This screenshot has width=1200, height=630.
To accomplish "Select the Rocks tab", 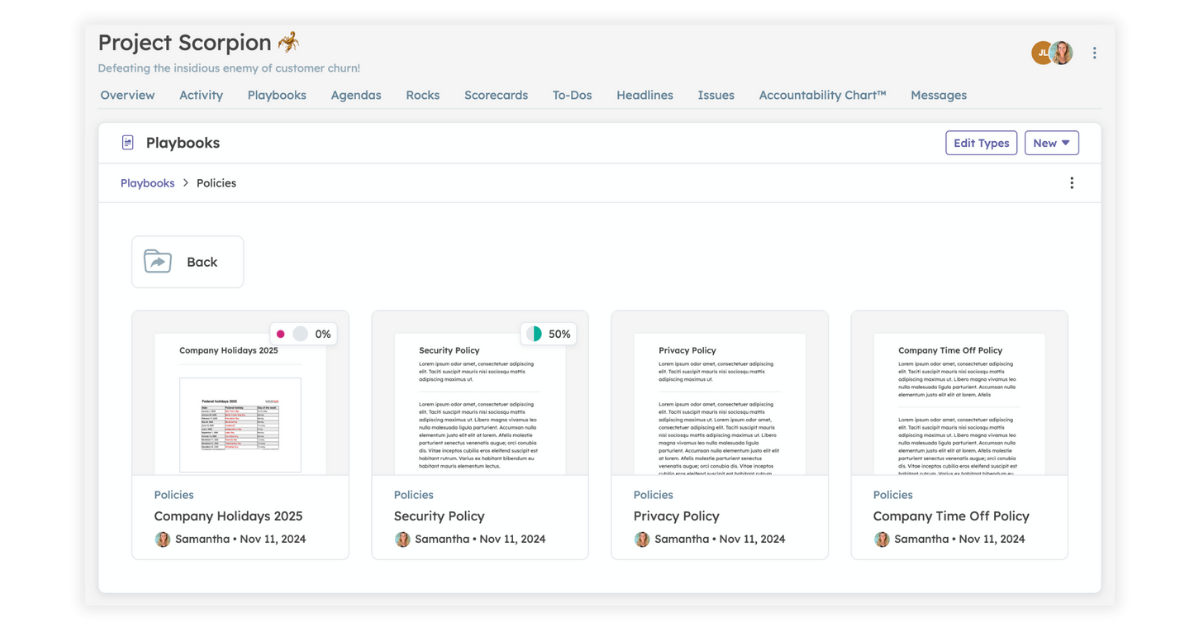I will 422,95.
